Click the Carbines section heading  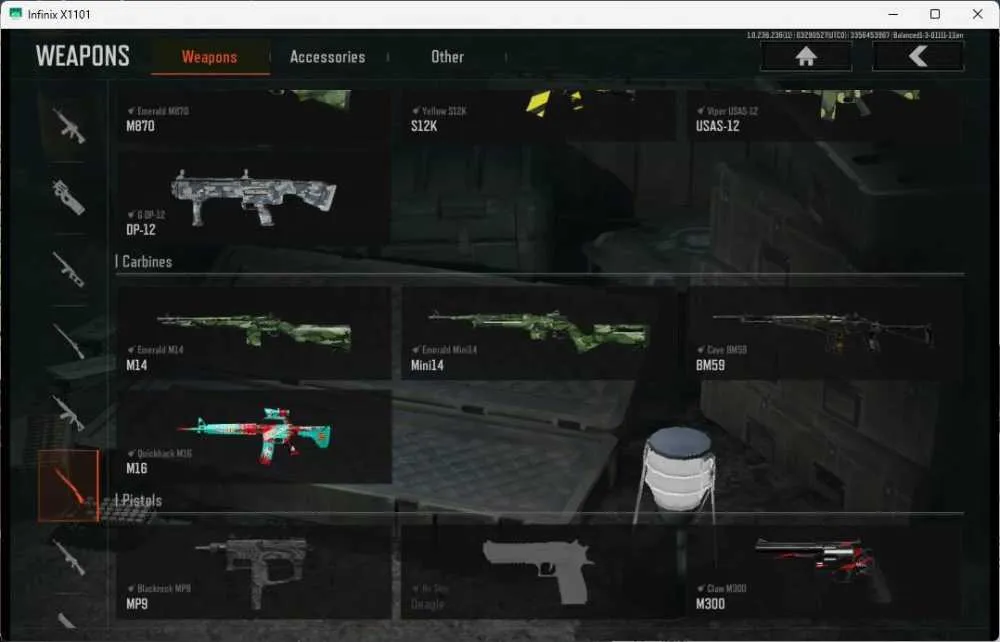coord(147,261)
